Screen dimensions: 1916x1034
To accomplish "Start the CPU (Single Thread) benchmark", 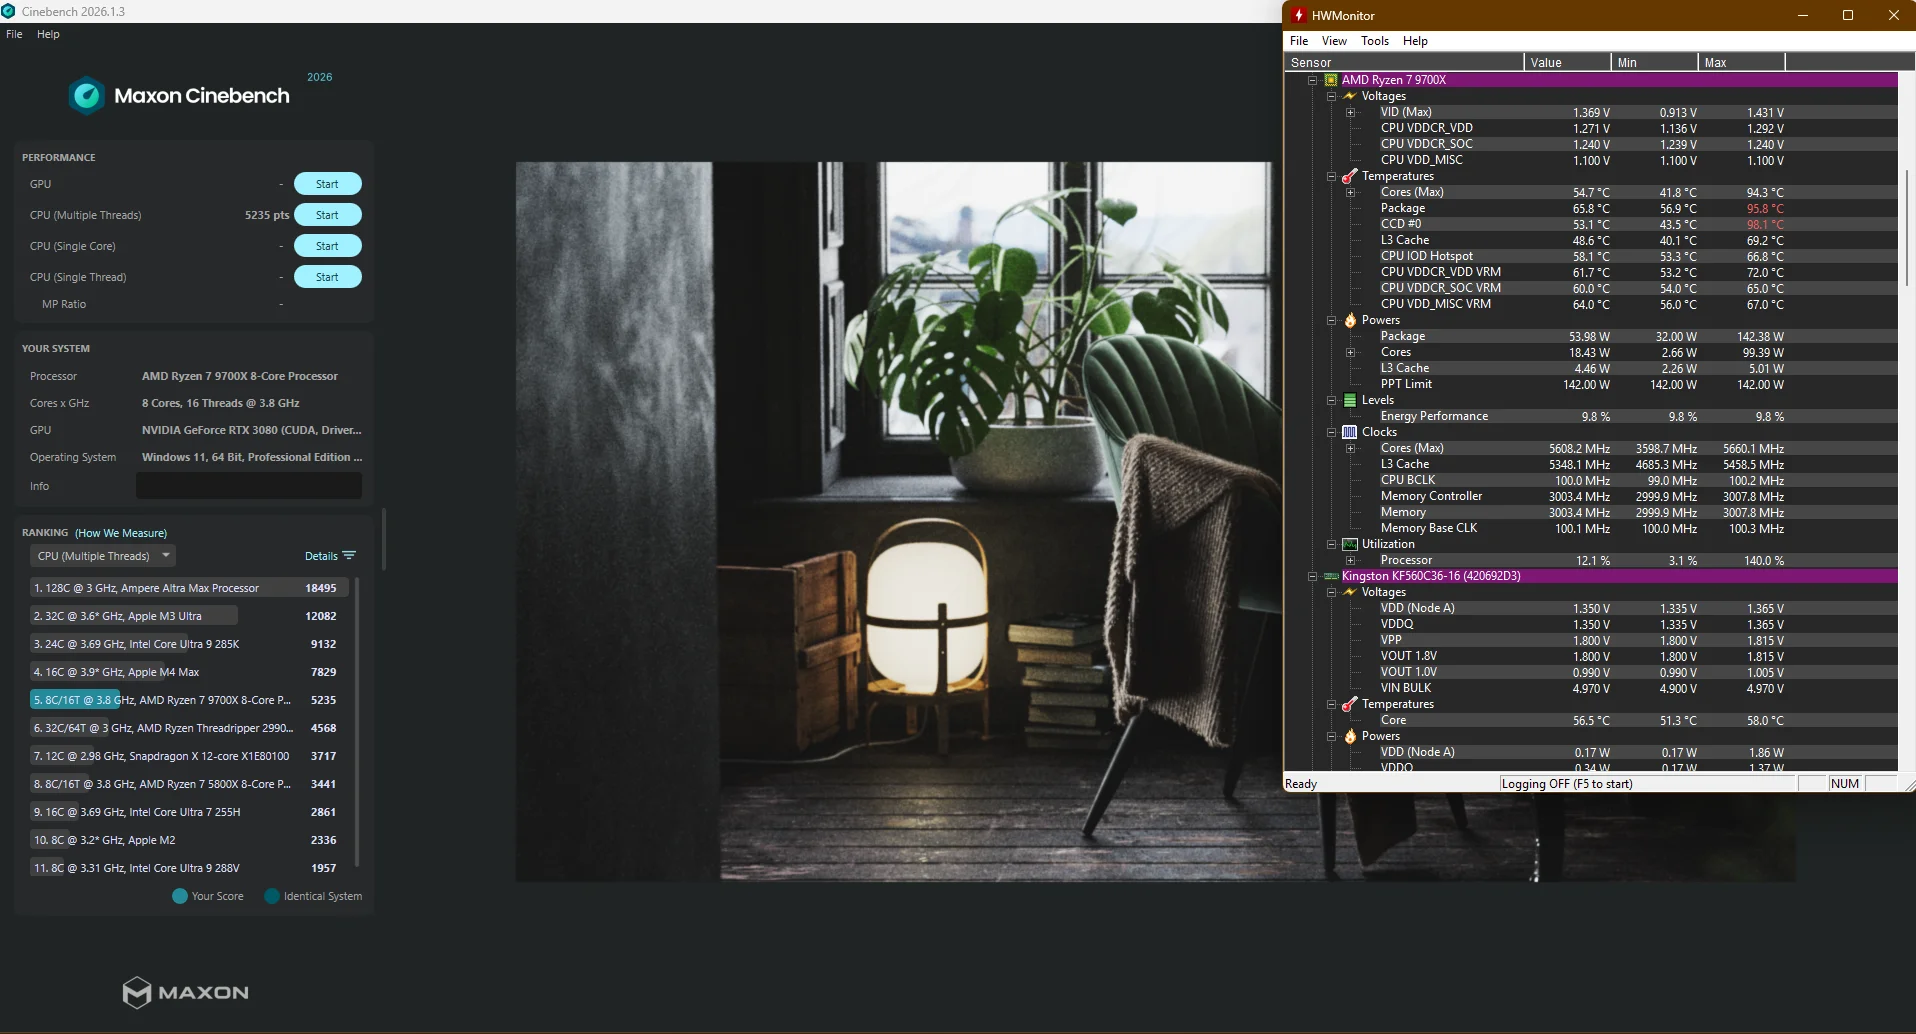I will pyautogui.click(x=327, y=277).
